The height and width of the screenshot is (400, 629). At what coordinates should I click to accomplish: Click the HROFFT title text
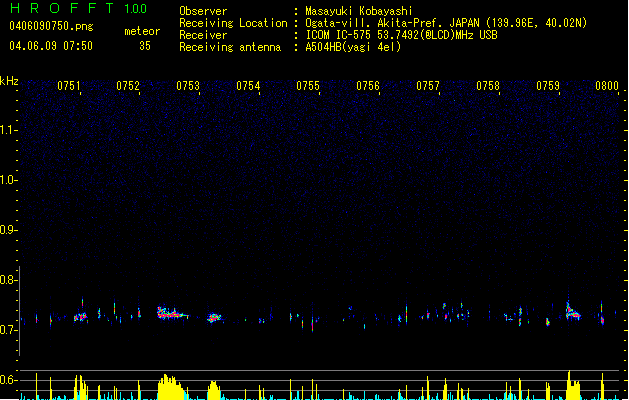point(63,8)
